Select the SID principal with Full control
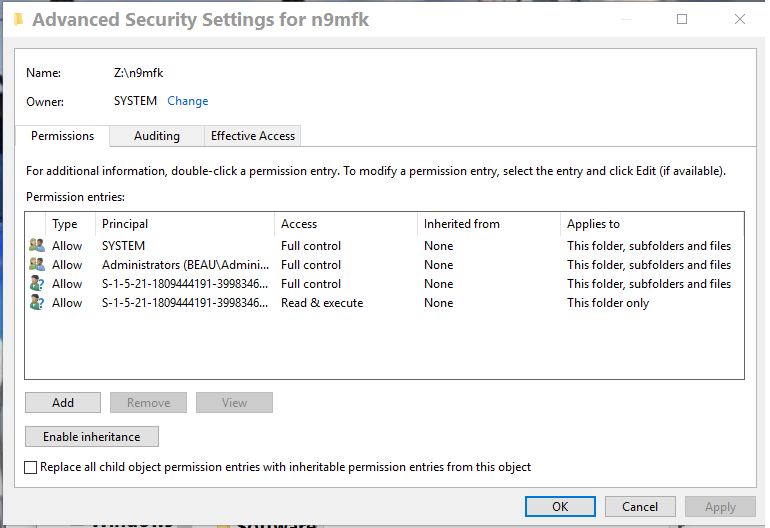Viewport: 770px width, 528px height. coord(185,284)
